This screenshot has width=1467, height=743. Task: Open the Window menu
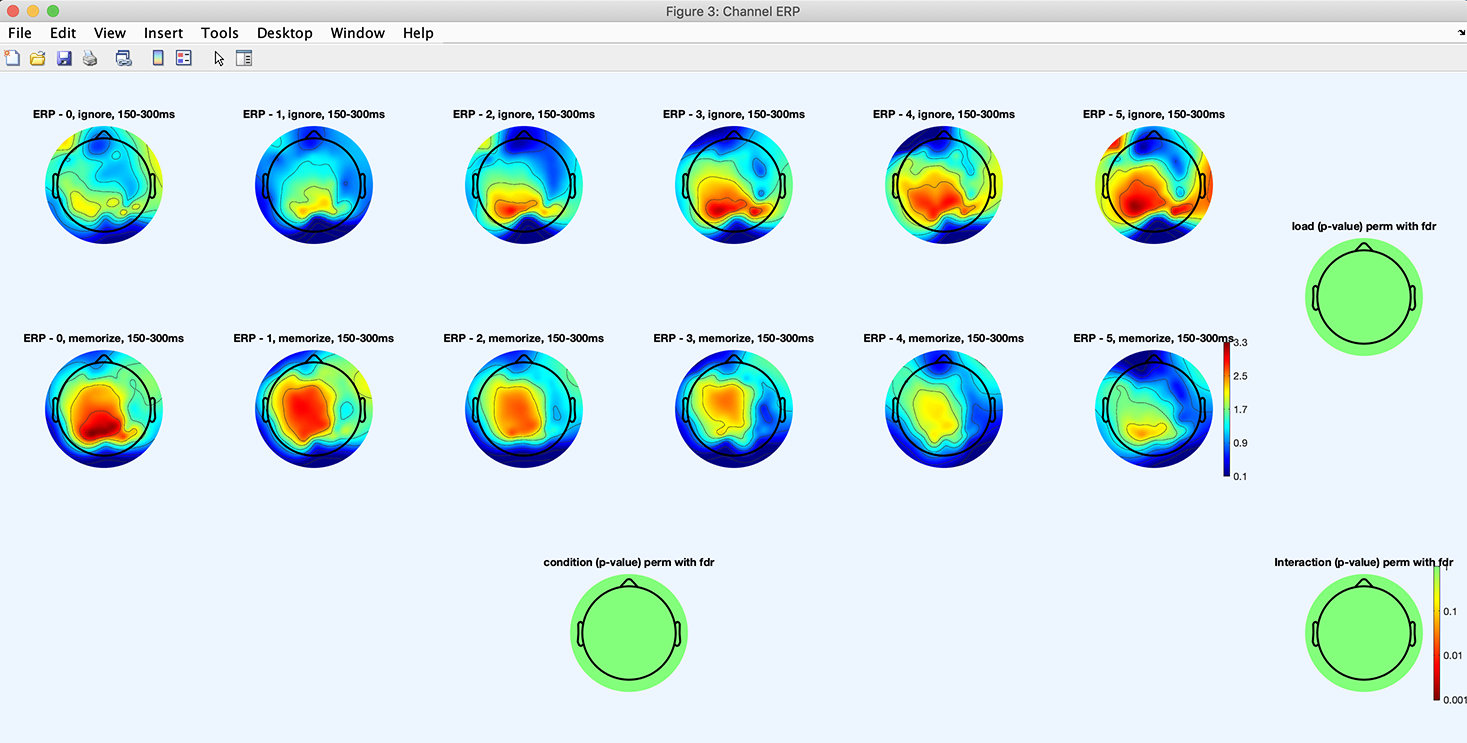pos(357,33)
